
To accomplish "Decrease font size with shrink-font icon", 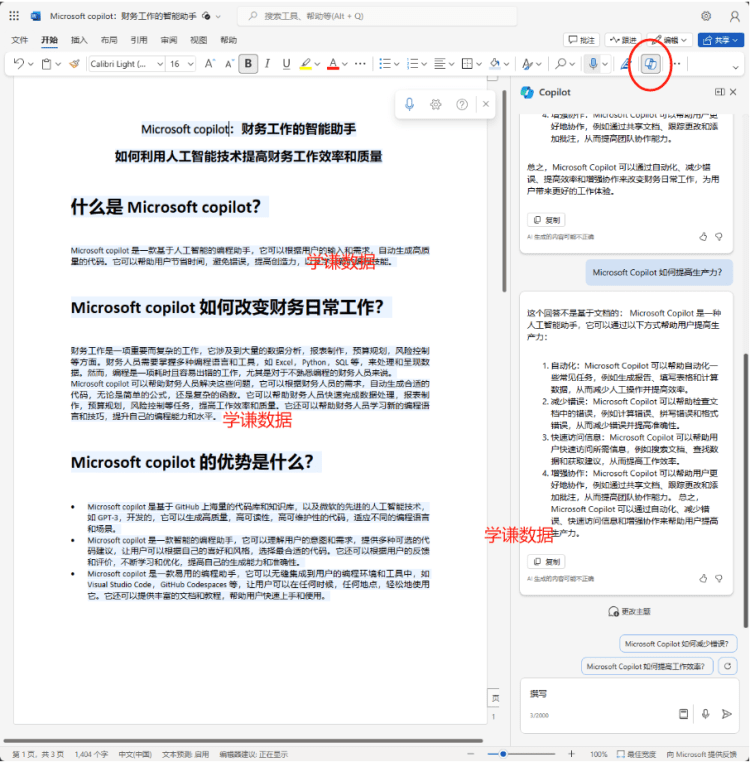I will click(229, 64).
